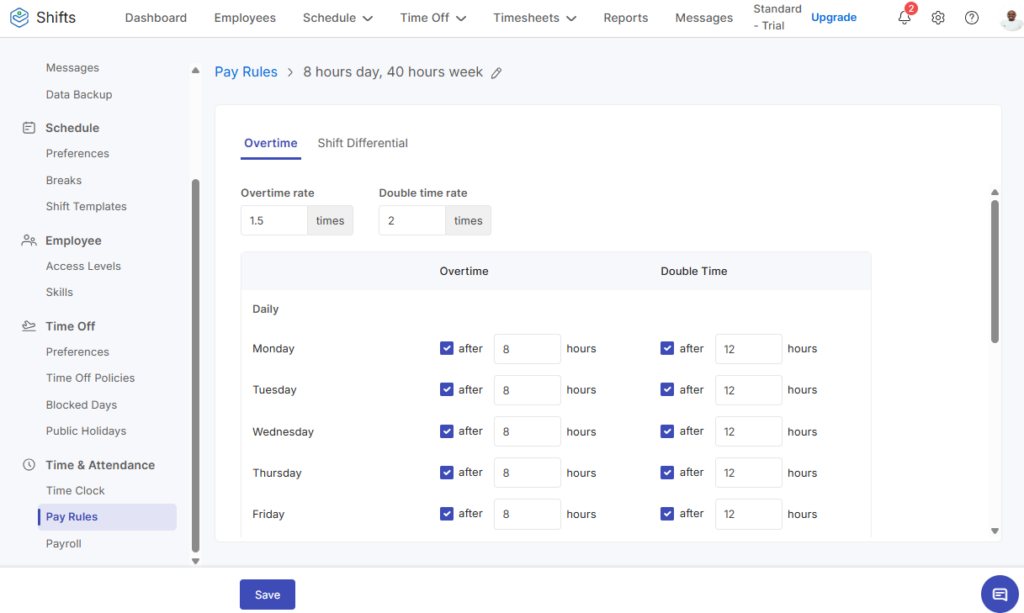The width and height of the screenshot is (1024, 613).
Task: Click Friday double time hours field
Action: [x=748, y=514]
